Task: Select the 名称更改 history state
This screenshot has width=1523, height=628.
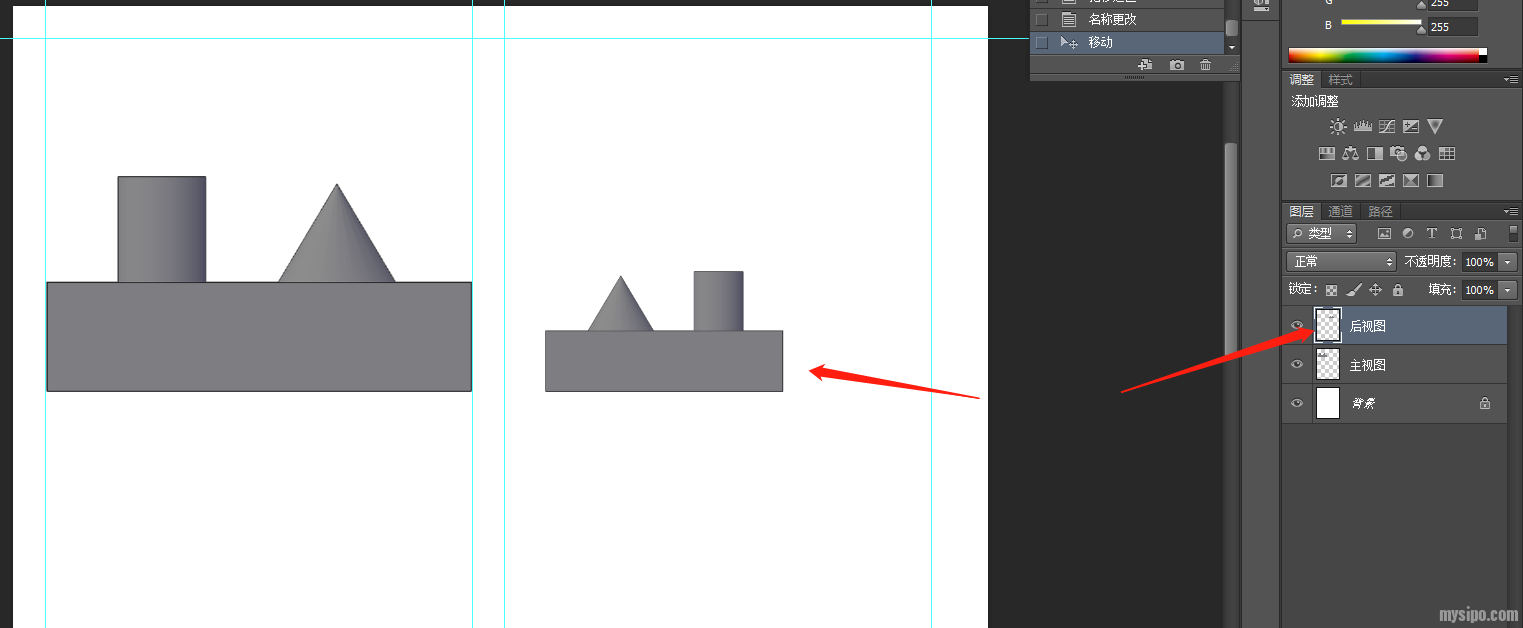Action: coord(1112,20)
